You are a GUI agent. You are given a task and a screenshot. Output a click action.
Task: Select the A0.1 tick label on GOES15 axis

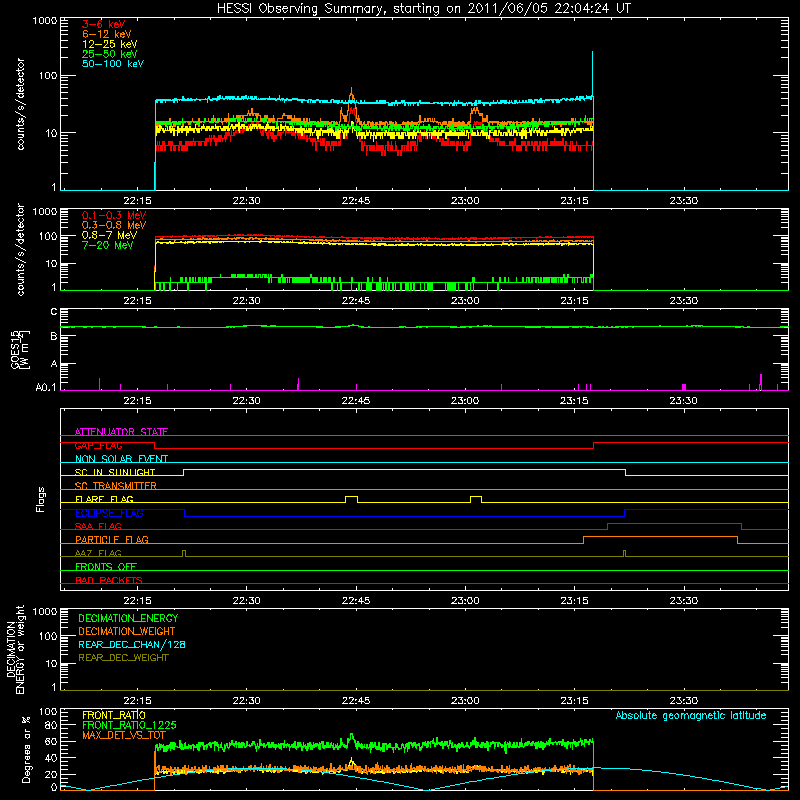(x=46, y=388)
